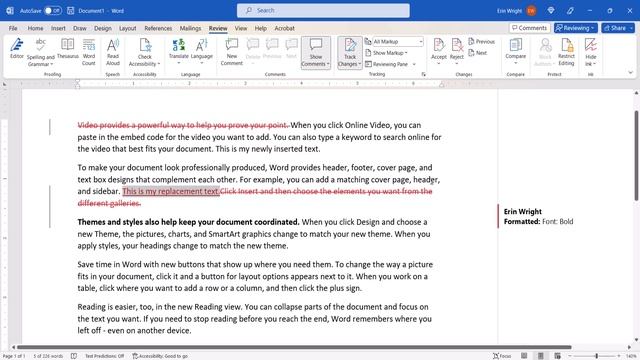Switch to the View tab
The height and width of the screenshot is (360, 640).
[241, 28]
